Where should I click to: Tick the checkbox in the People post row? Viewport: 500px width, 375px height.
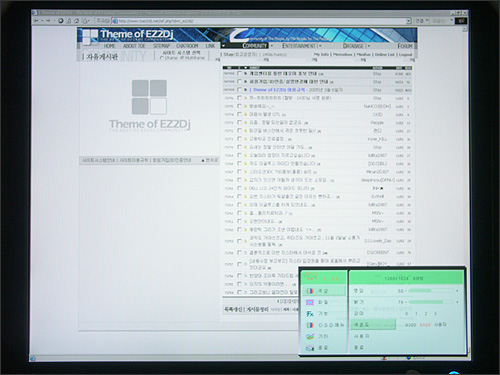point(239,122)
